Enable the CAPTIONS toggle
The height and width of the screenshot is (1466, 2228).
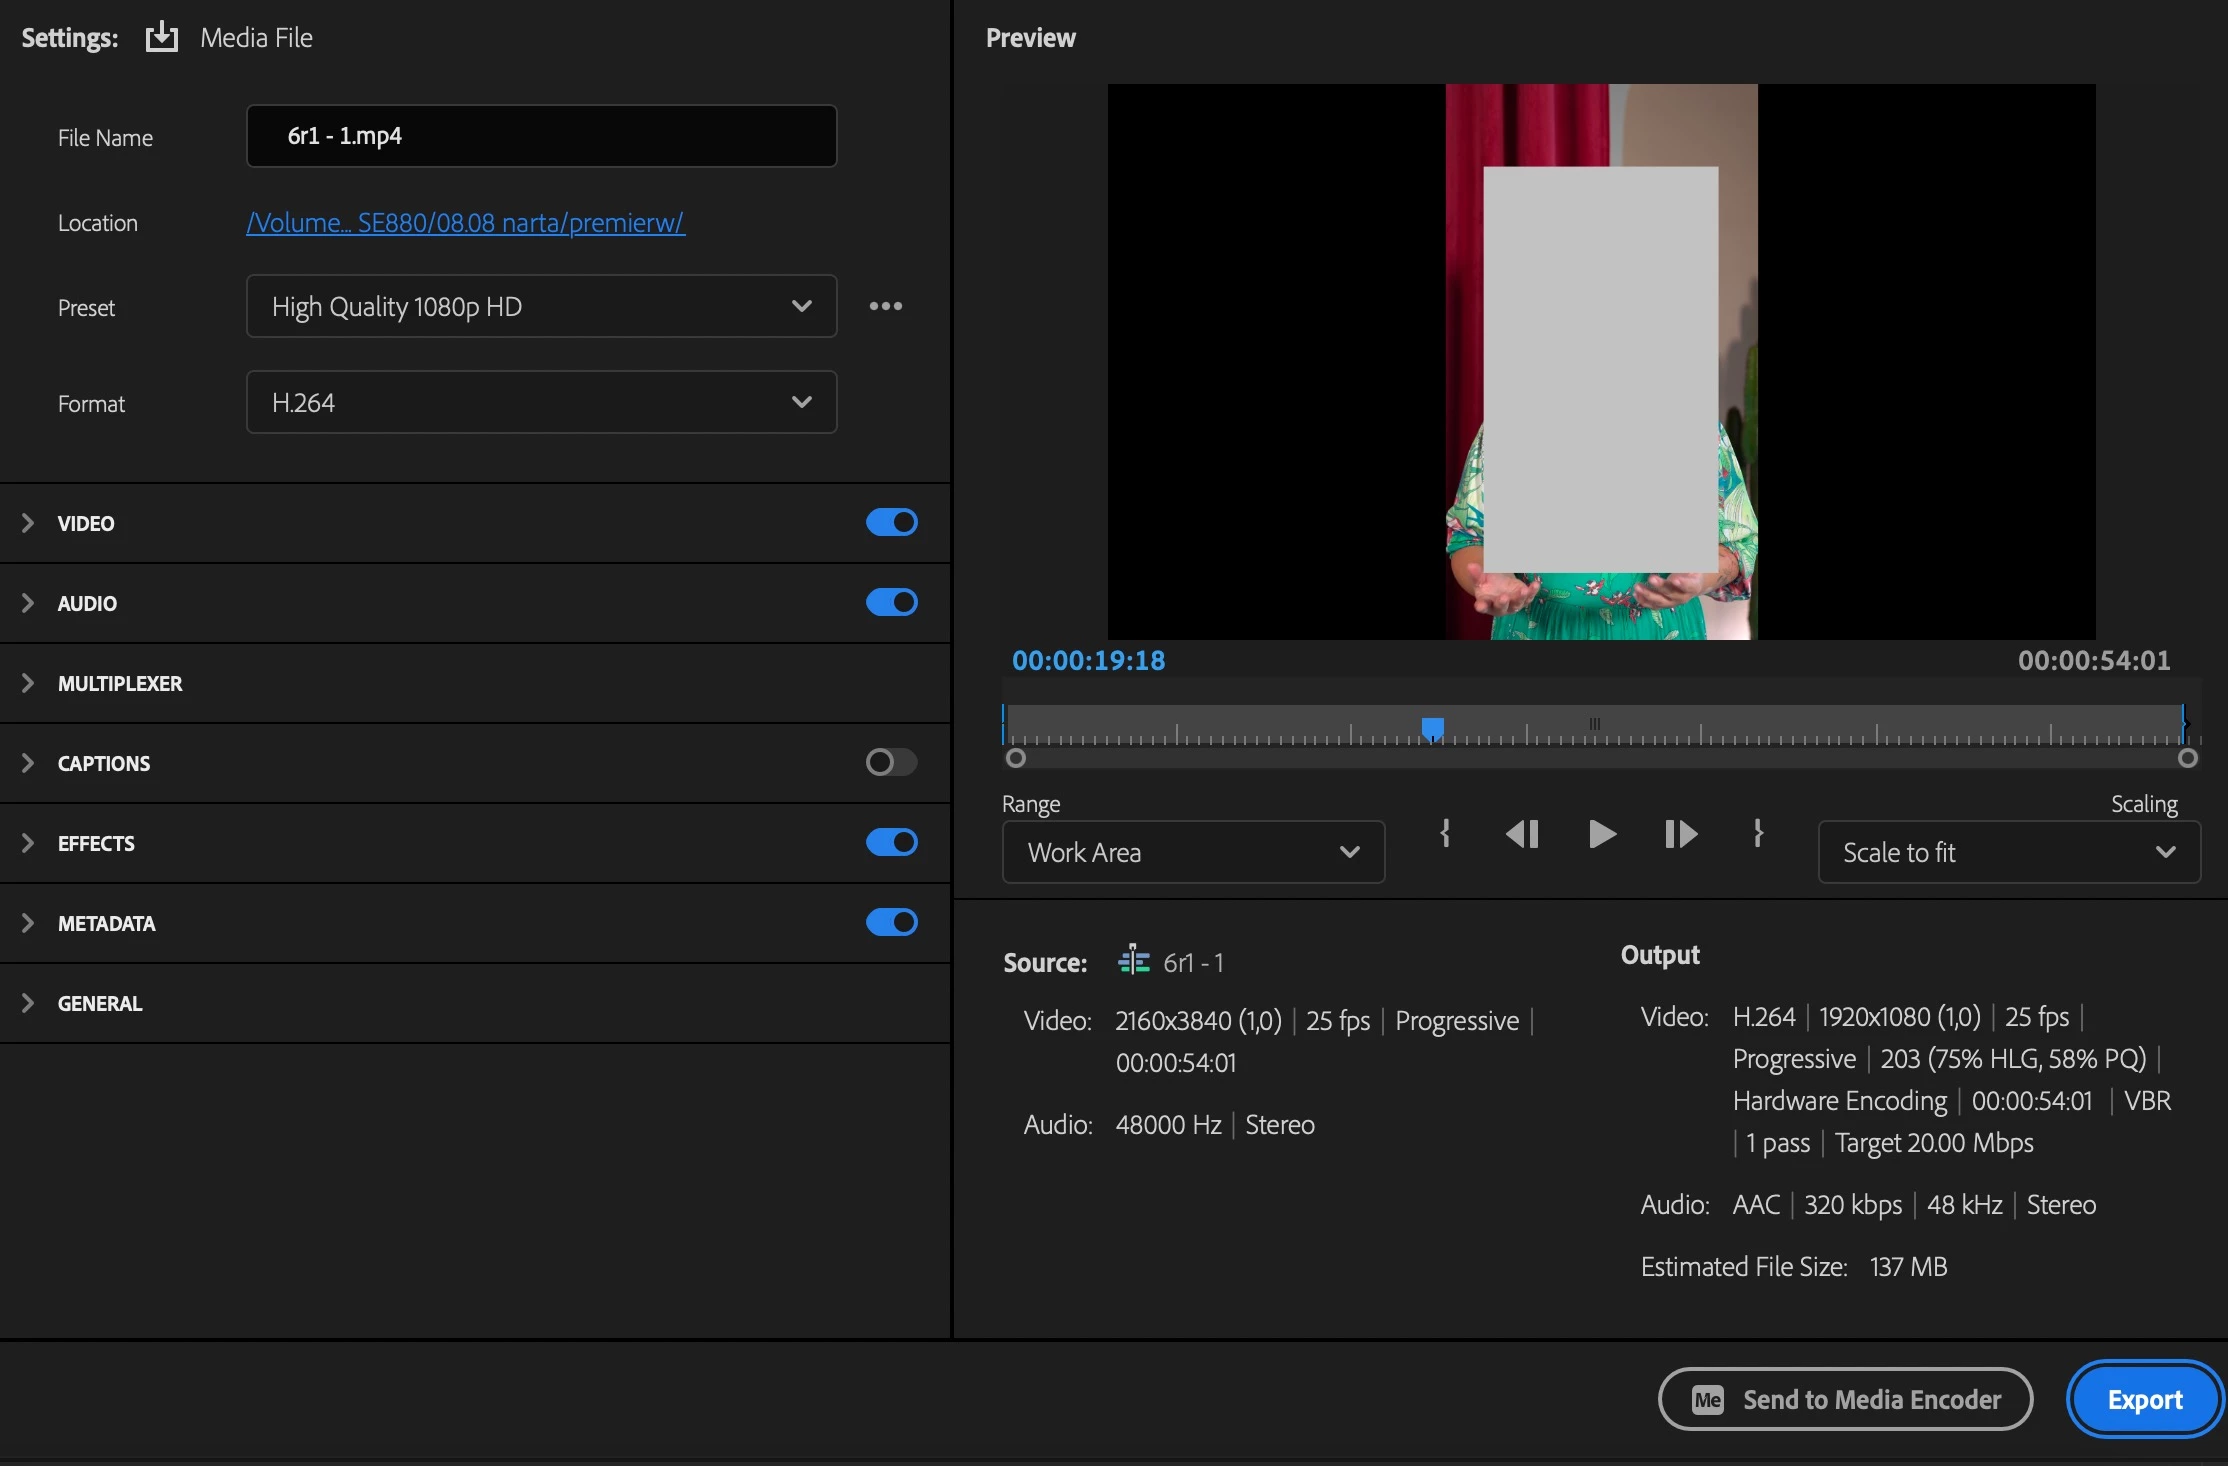[x=891, y=762]
